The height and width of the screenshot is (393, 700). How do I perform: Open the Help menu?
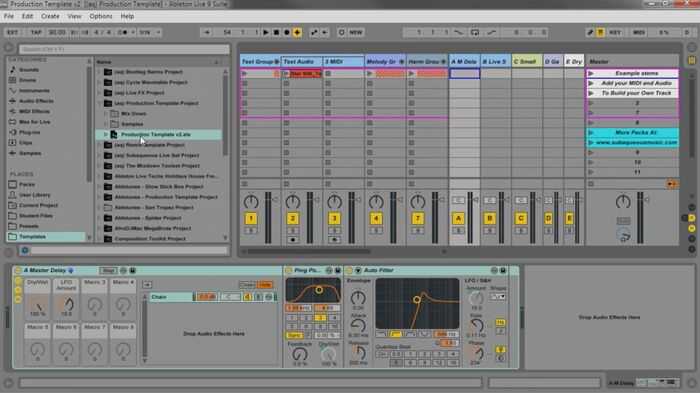(x=127, y=16)
